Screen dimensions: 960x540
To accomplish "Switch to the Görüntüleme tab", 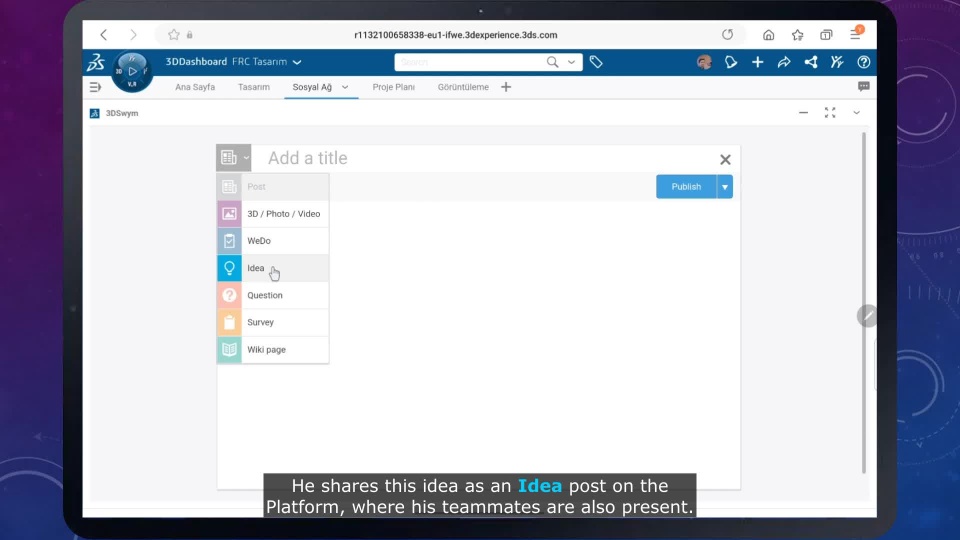I will pyautogui.click(x=463, y=87).
